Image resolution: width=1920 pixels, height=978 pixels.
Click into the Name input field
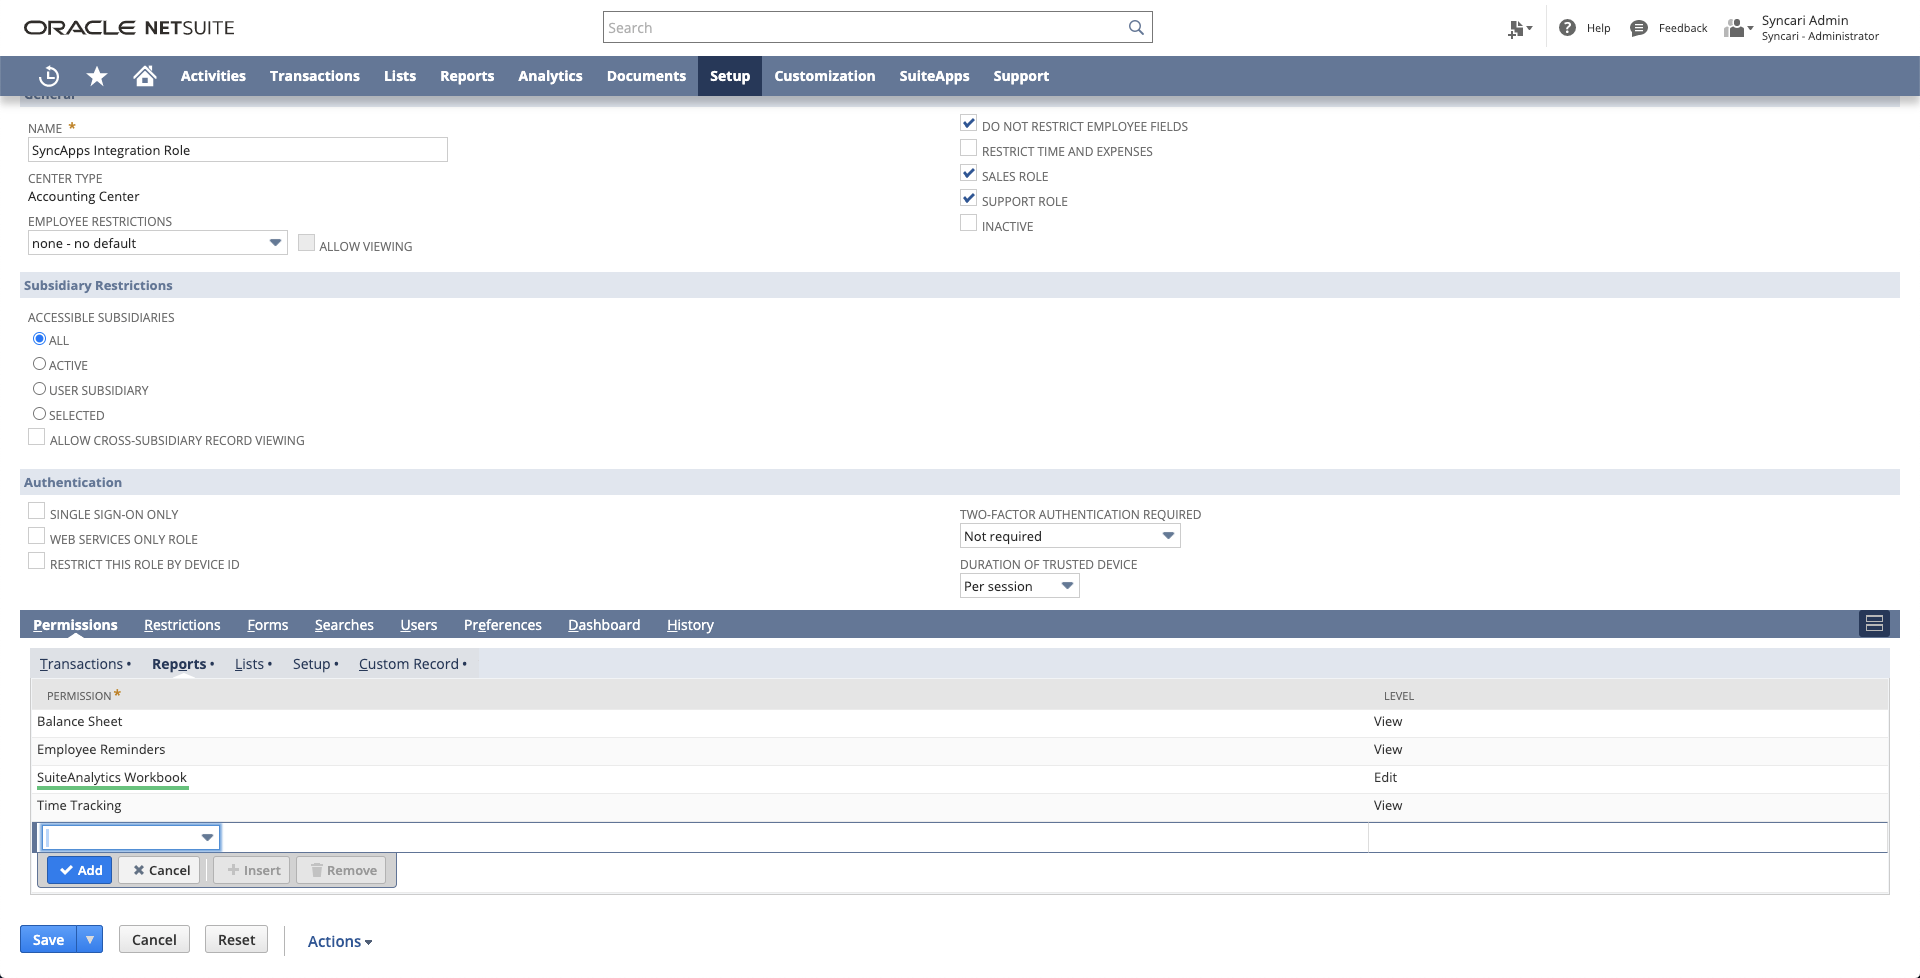[x=237, y=150]
